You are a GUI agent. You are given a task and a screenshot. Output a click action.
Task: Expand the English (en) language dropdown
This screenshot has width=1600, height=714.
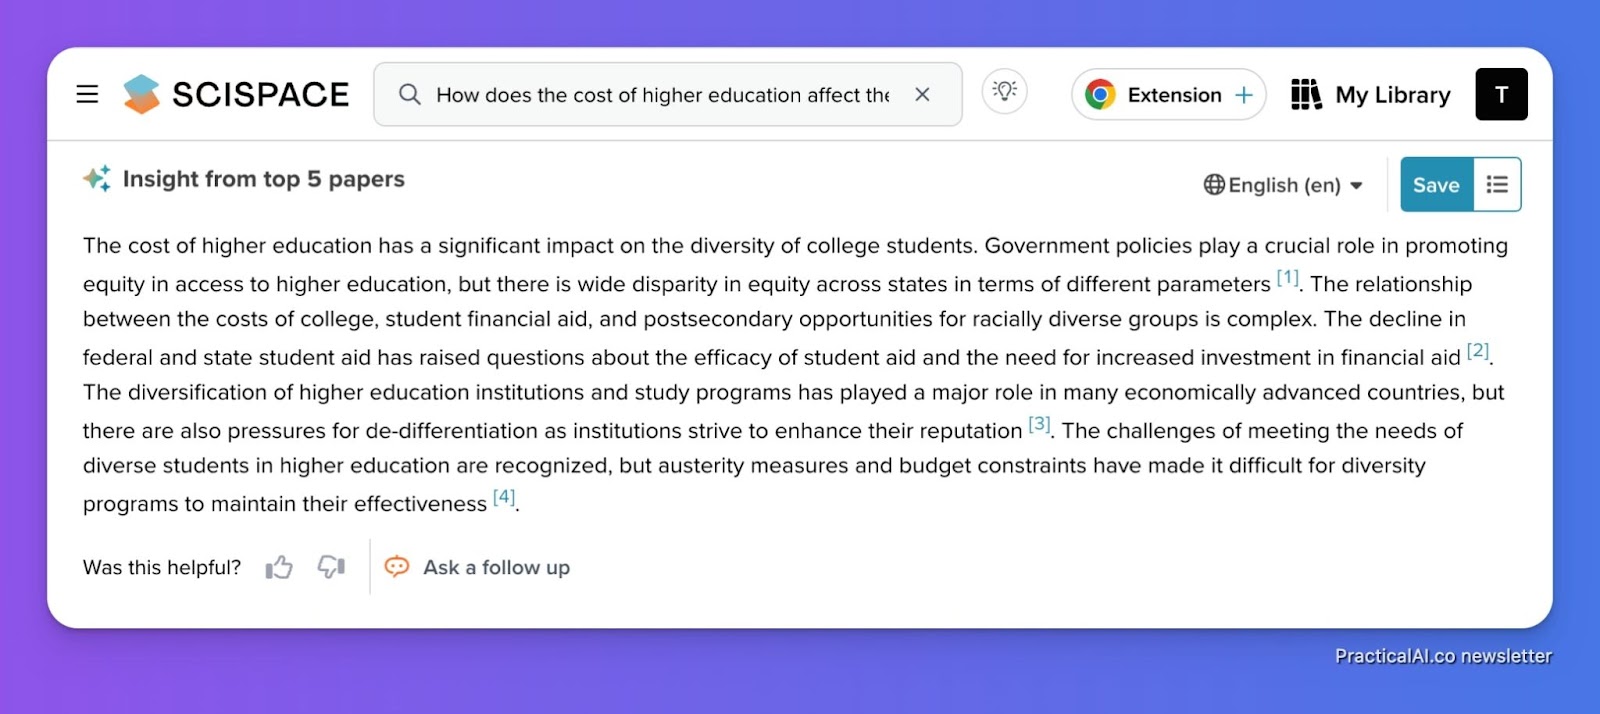point(1284,185)
